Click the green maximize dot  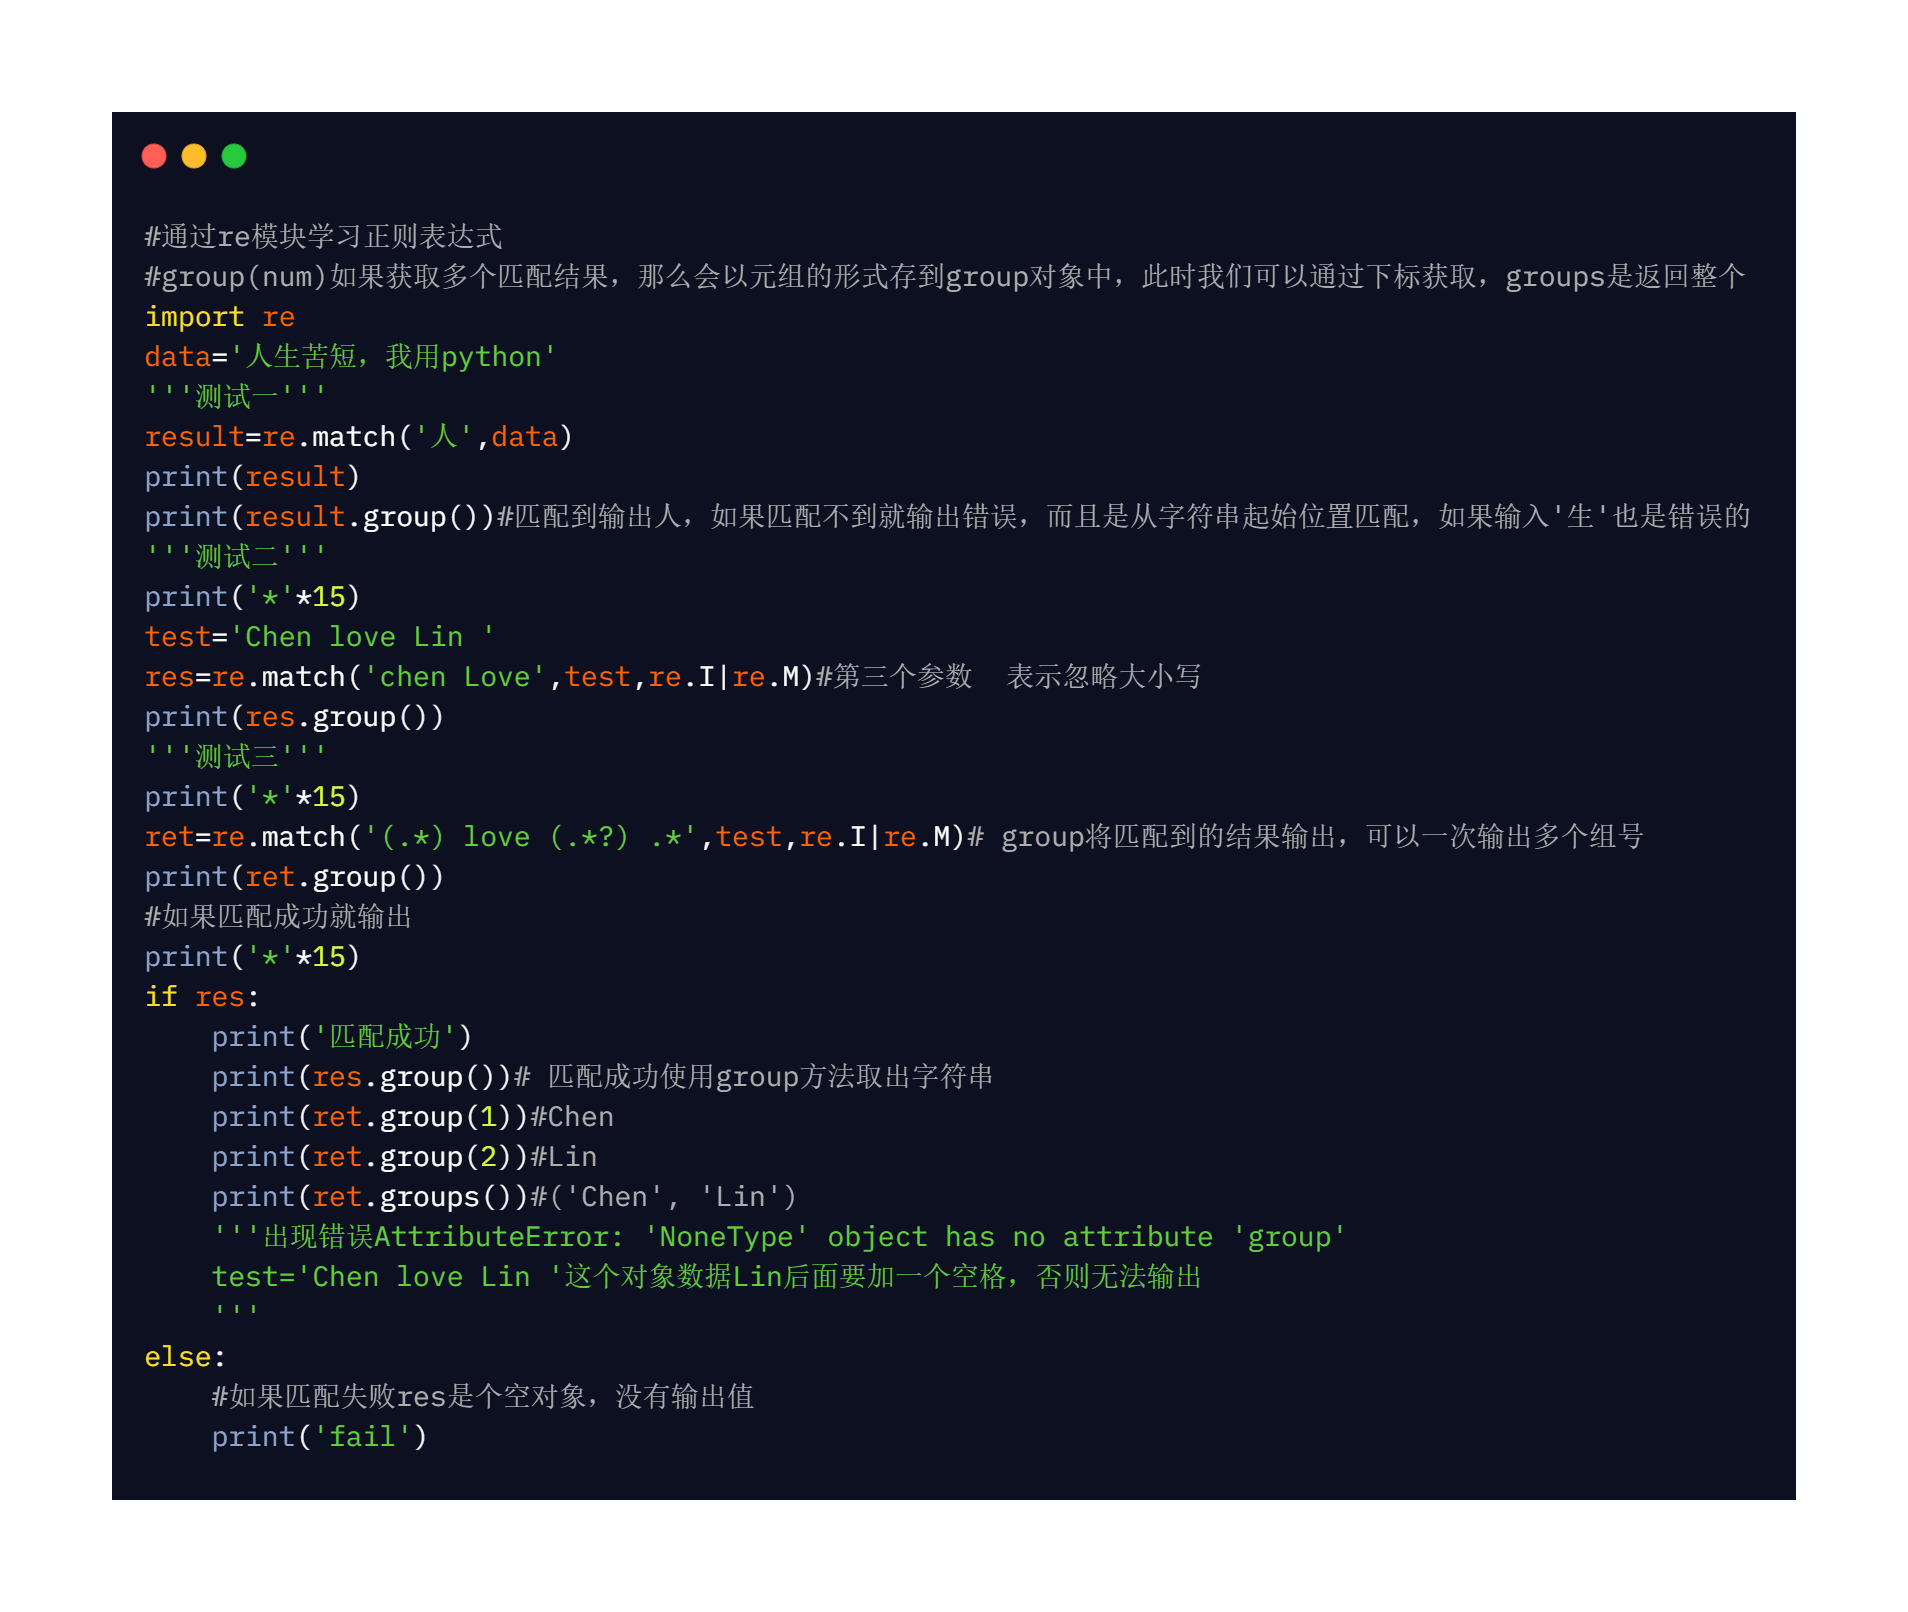coord(234,156)
